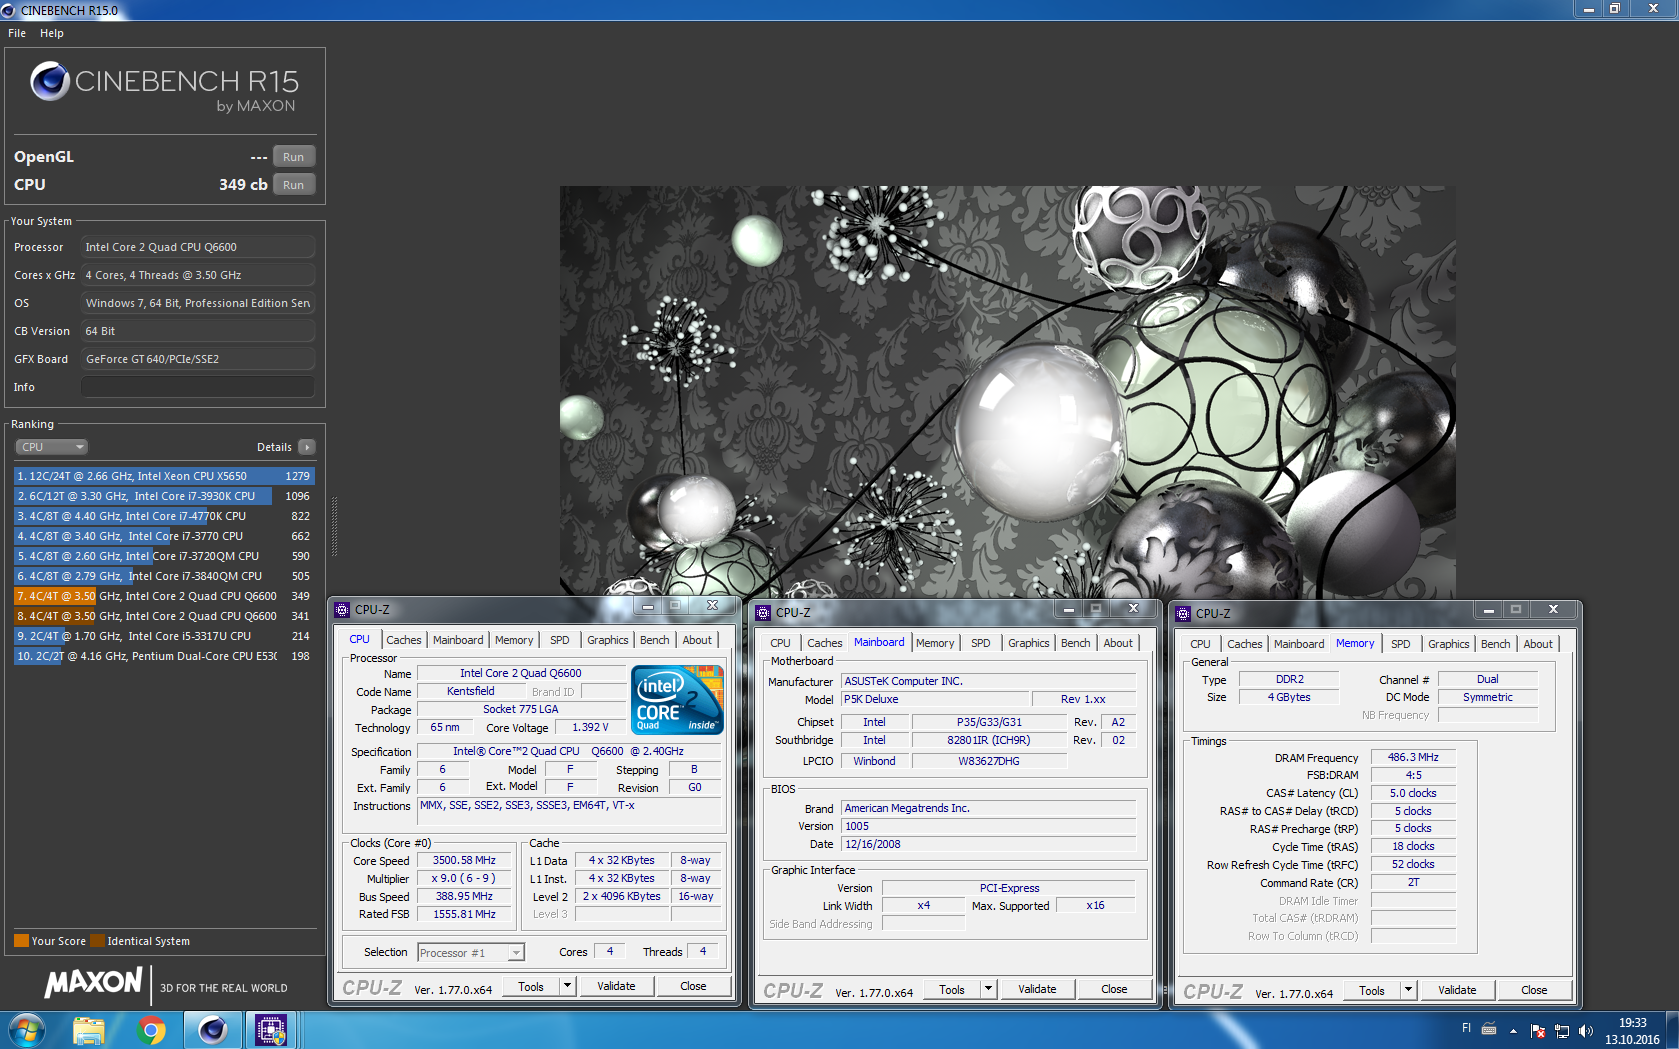Expand Tools arrow in the Memory window
This screenshot has width=1679, height=1049.
tap(1408, 990)
